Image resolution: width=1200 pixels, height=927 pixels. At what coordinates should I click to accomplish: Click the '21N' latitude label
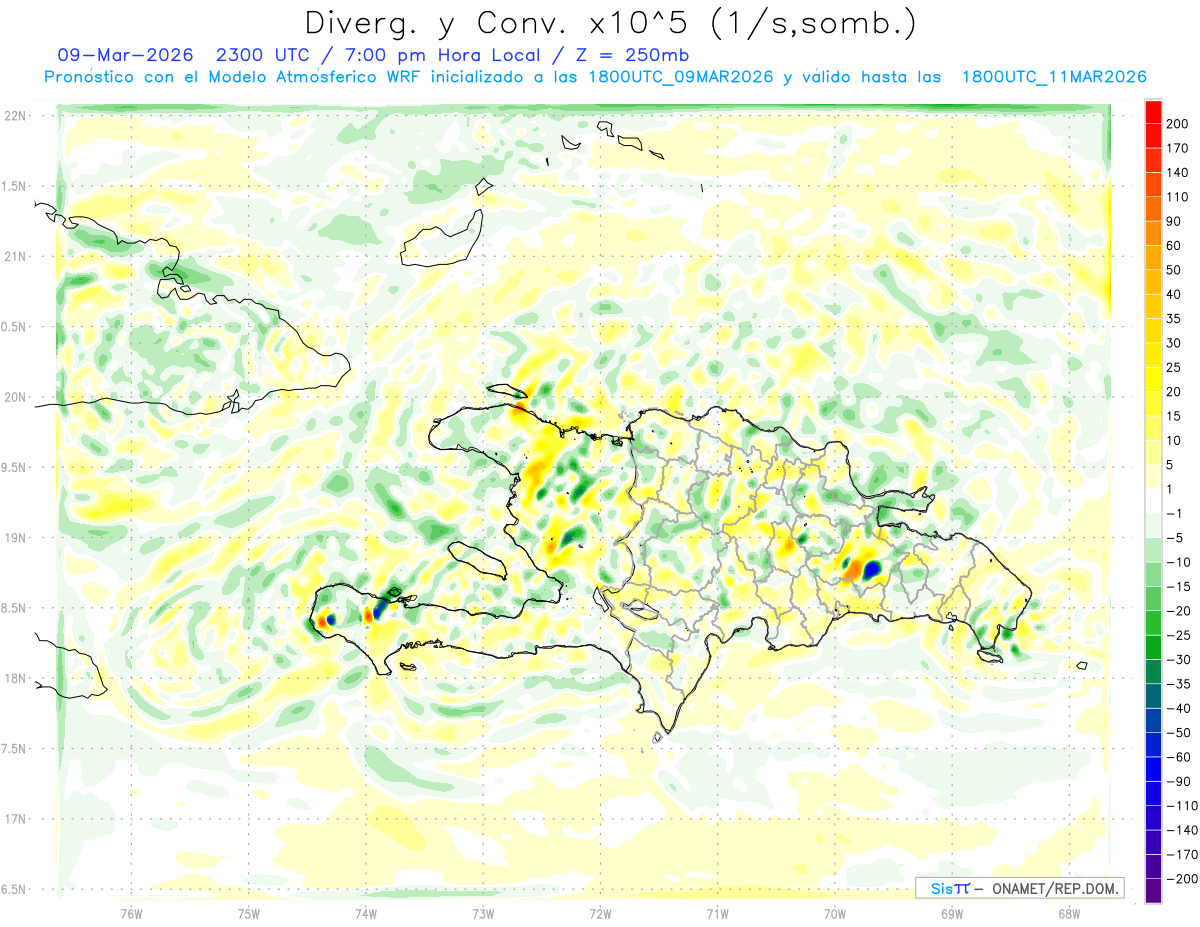pyautogui.click(x=14, y=256)
